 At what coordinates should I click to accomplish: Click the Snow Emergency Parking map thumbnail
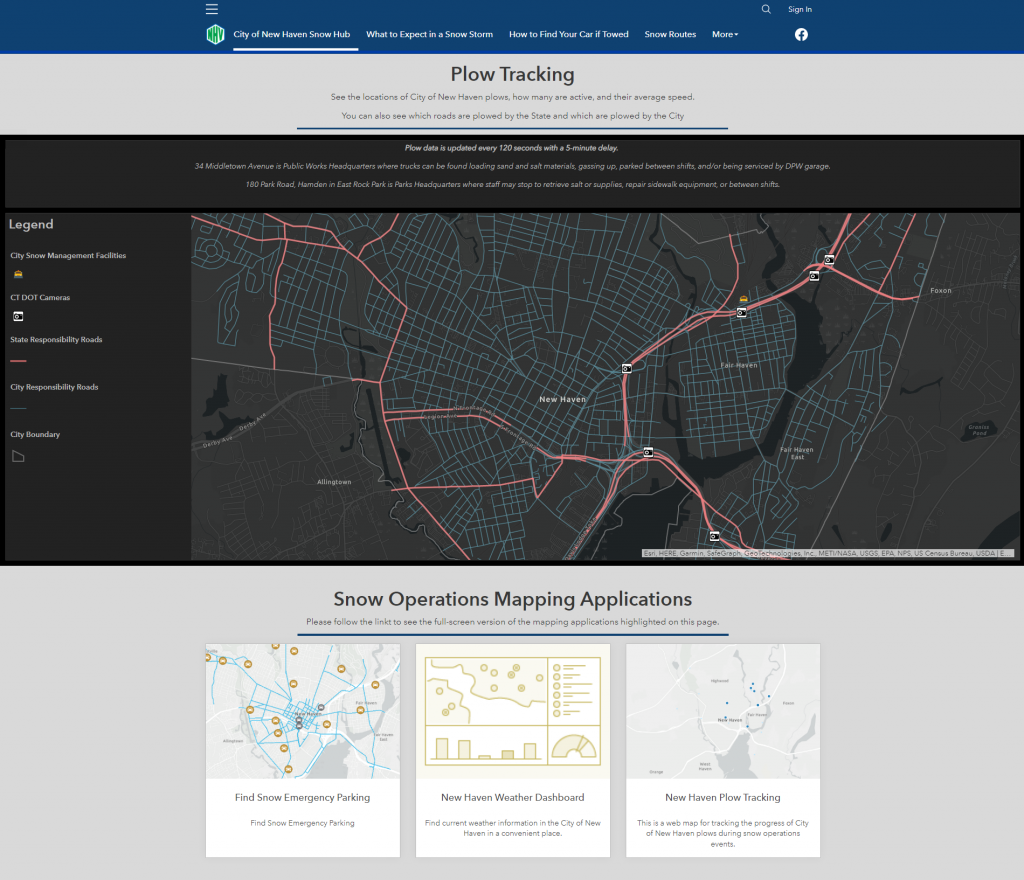click(302, 711)
